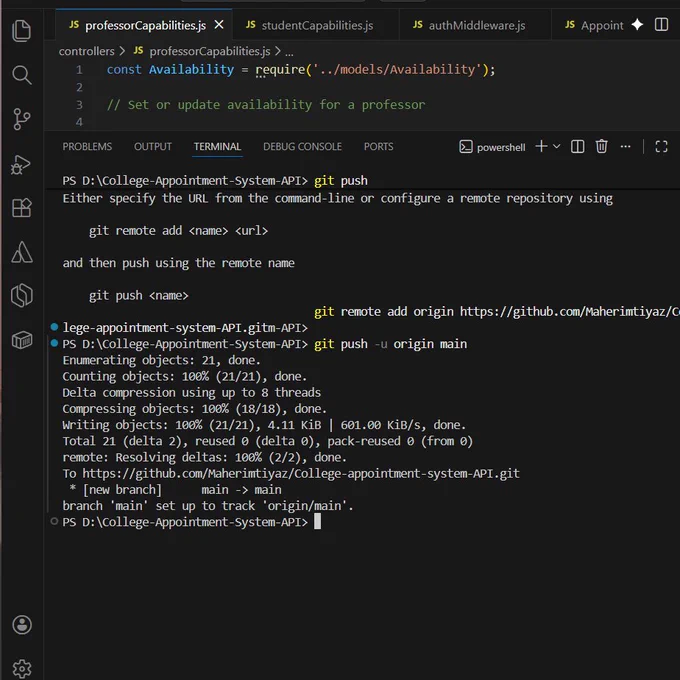Select the TERMINAL panel tab
The image size is (680, 680).
point(217,147)
